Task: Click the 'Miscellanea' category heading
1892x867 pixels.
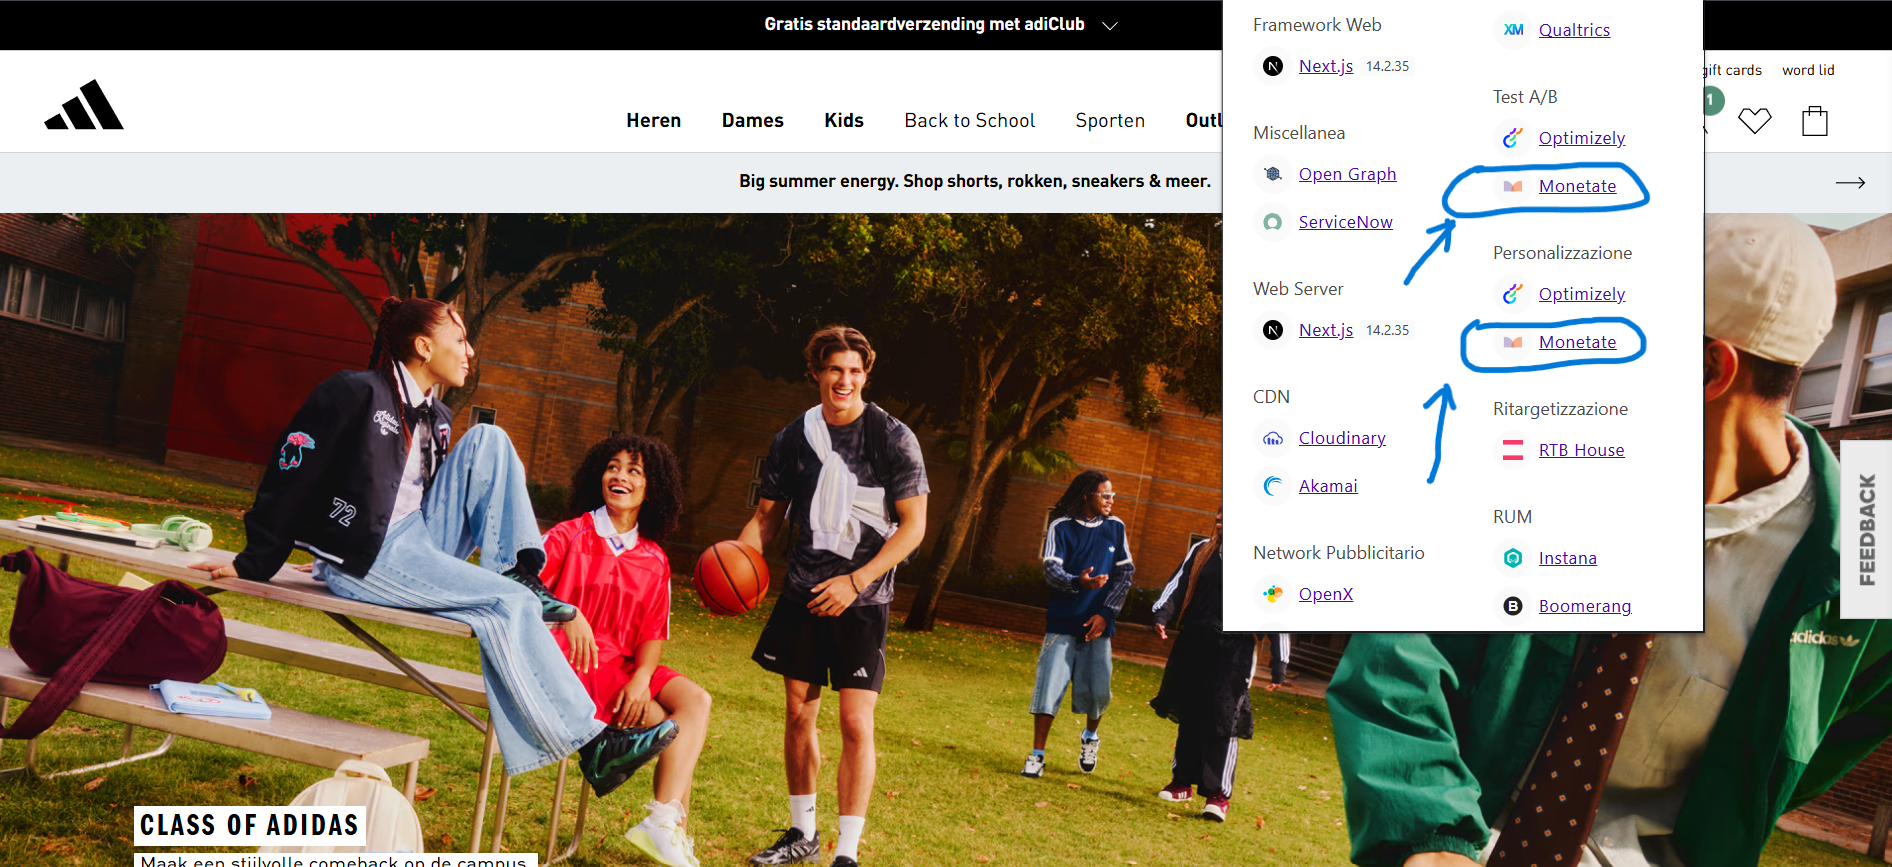Action: coord(1299,133)
